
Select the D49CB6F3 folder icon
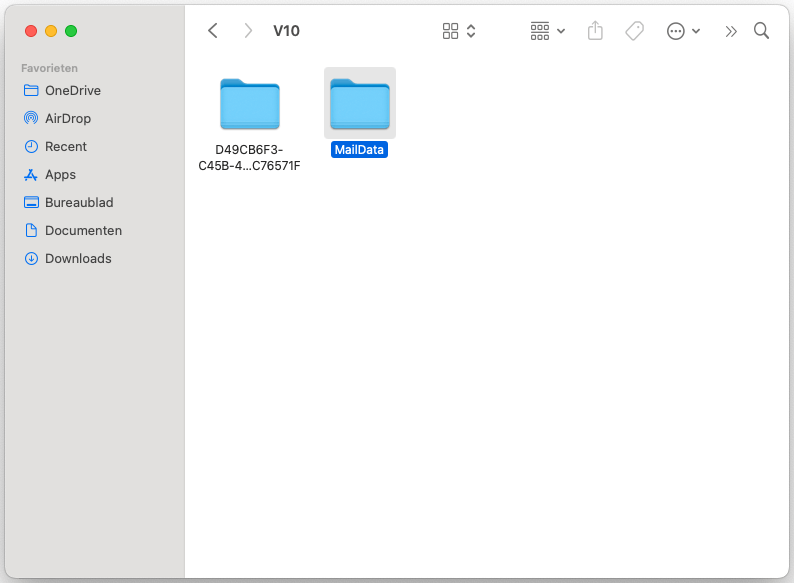250,102
